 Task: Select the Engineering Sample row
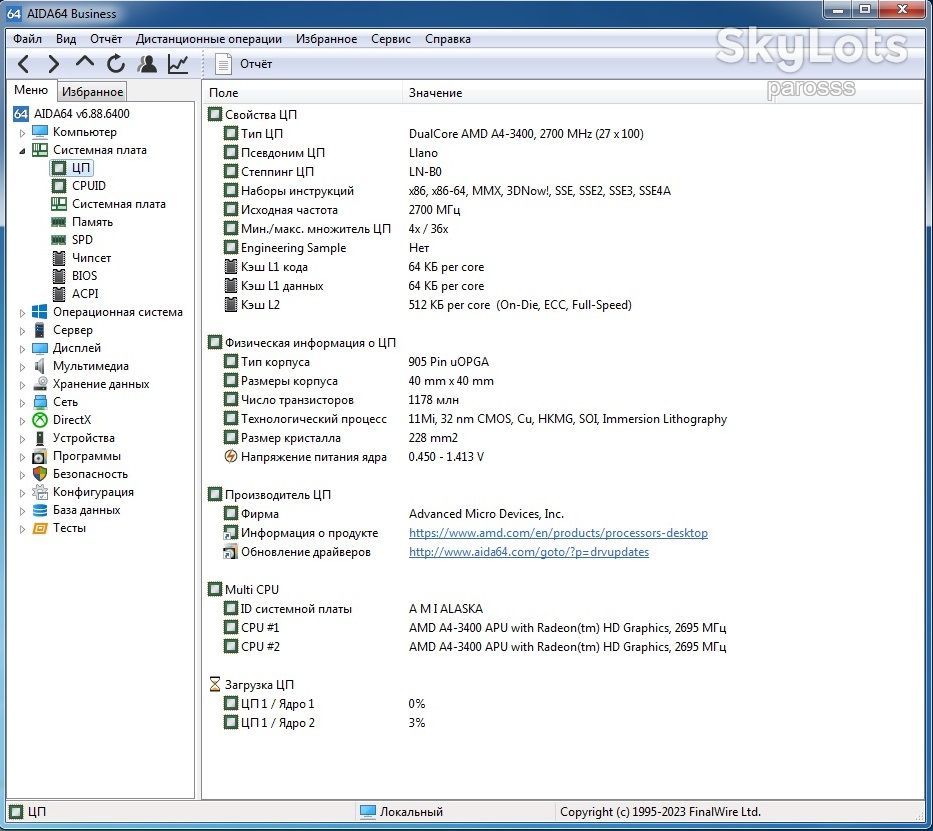(562, 248)
